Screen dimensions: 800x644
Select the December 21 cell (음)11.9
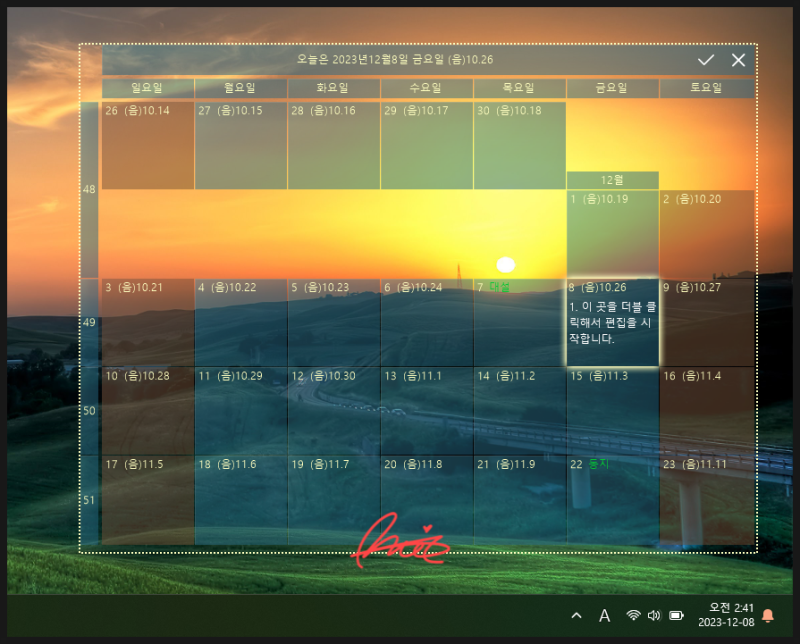519,500
